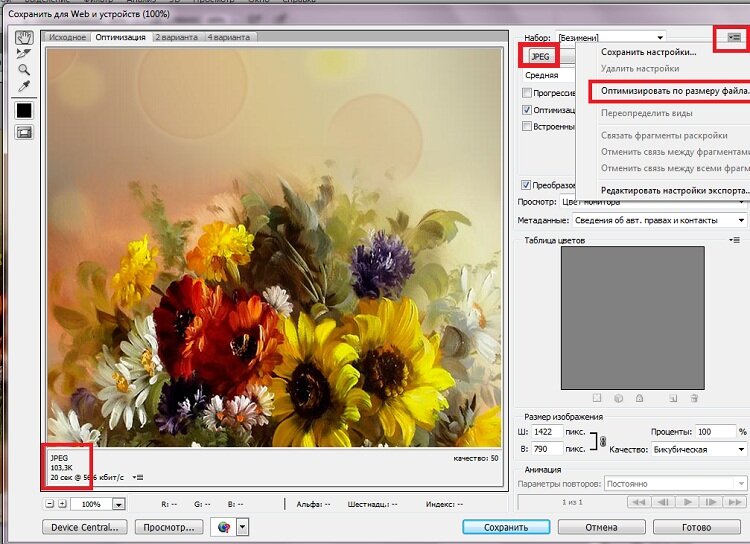The height and width of the screenshot is (544, 750).
Task: Toggle the Встроенный профиль checkbox
Action: click(x=527, y=126)
